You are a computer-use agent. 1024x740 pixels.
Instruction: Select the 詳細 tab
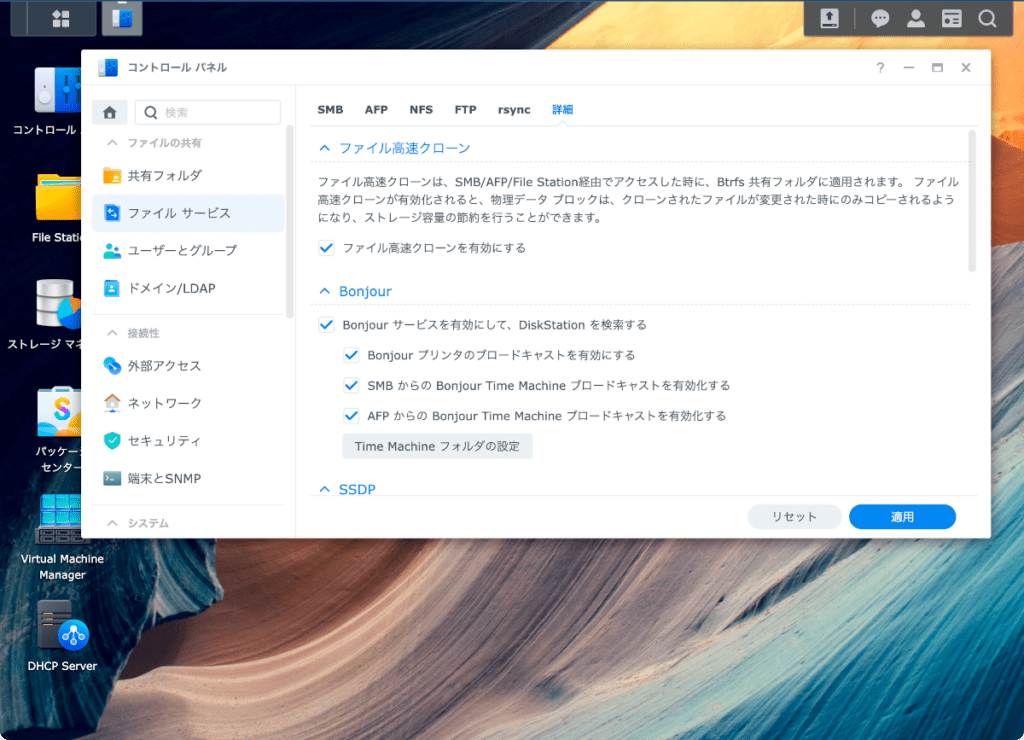[562, 110]
